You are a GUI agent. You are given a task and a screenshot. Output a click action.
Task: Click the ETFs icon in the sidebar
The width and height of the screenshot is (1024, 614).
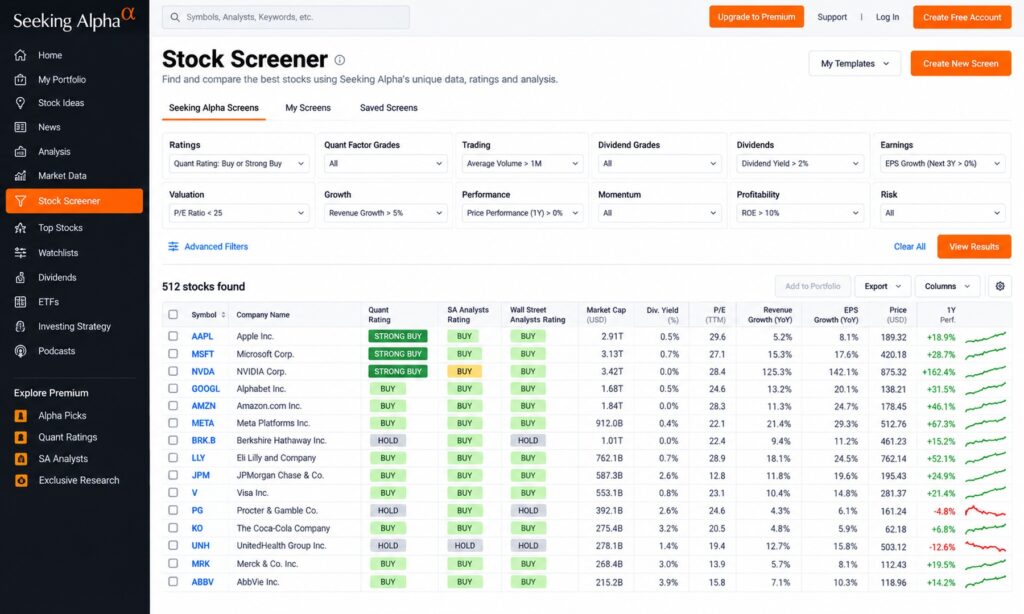pos(20,302)
